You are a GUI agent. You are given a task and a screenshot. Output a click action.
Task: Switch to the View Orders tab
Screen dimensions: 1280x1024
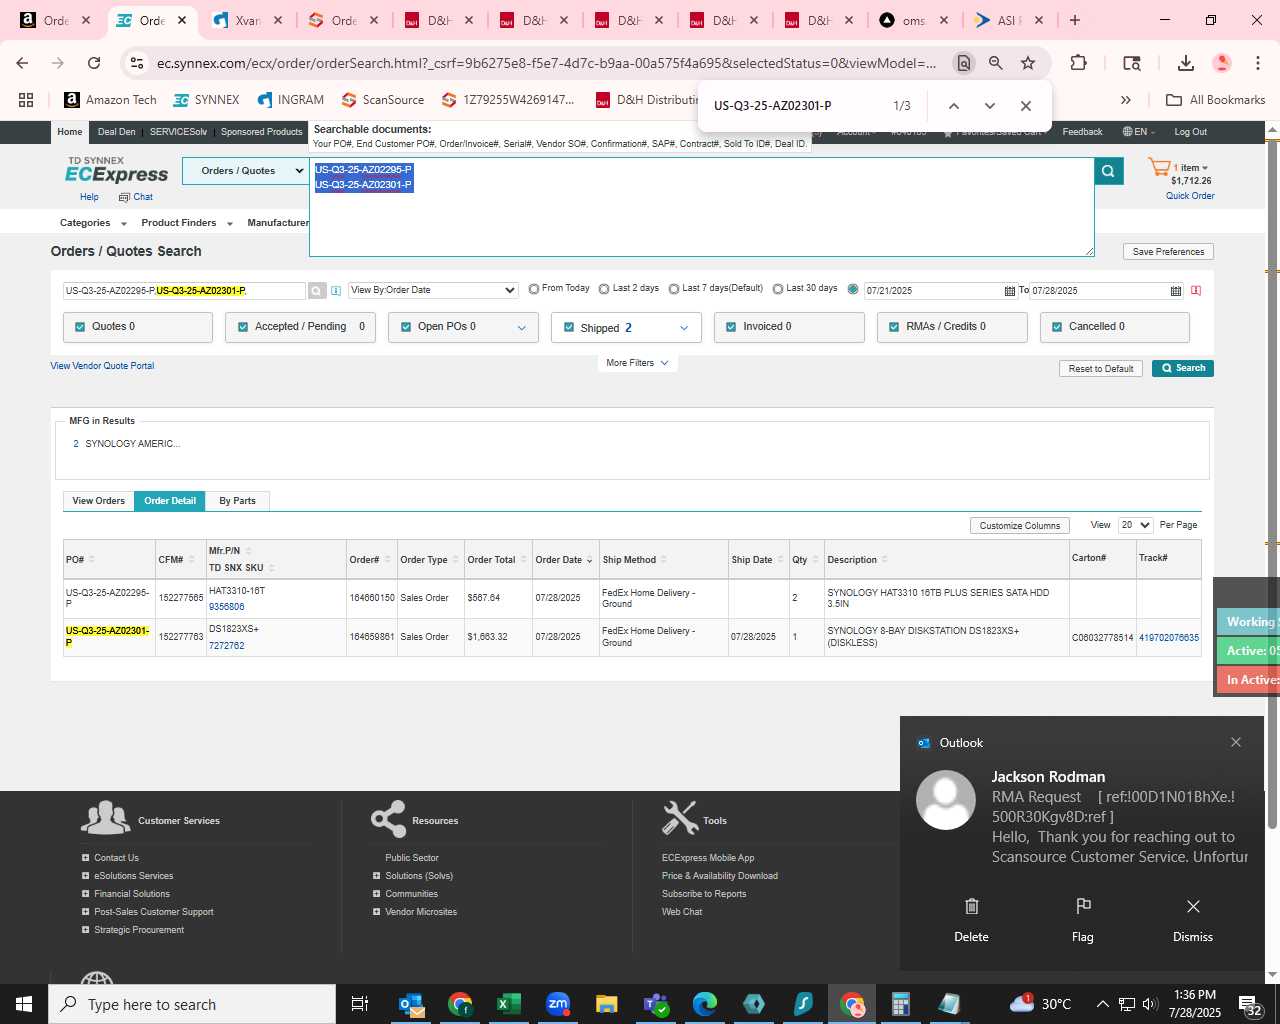tap(98, 501)
